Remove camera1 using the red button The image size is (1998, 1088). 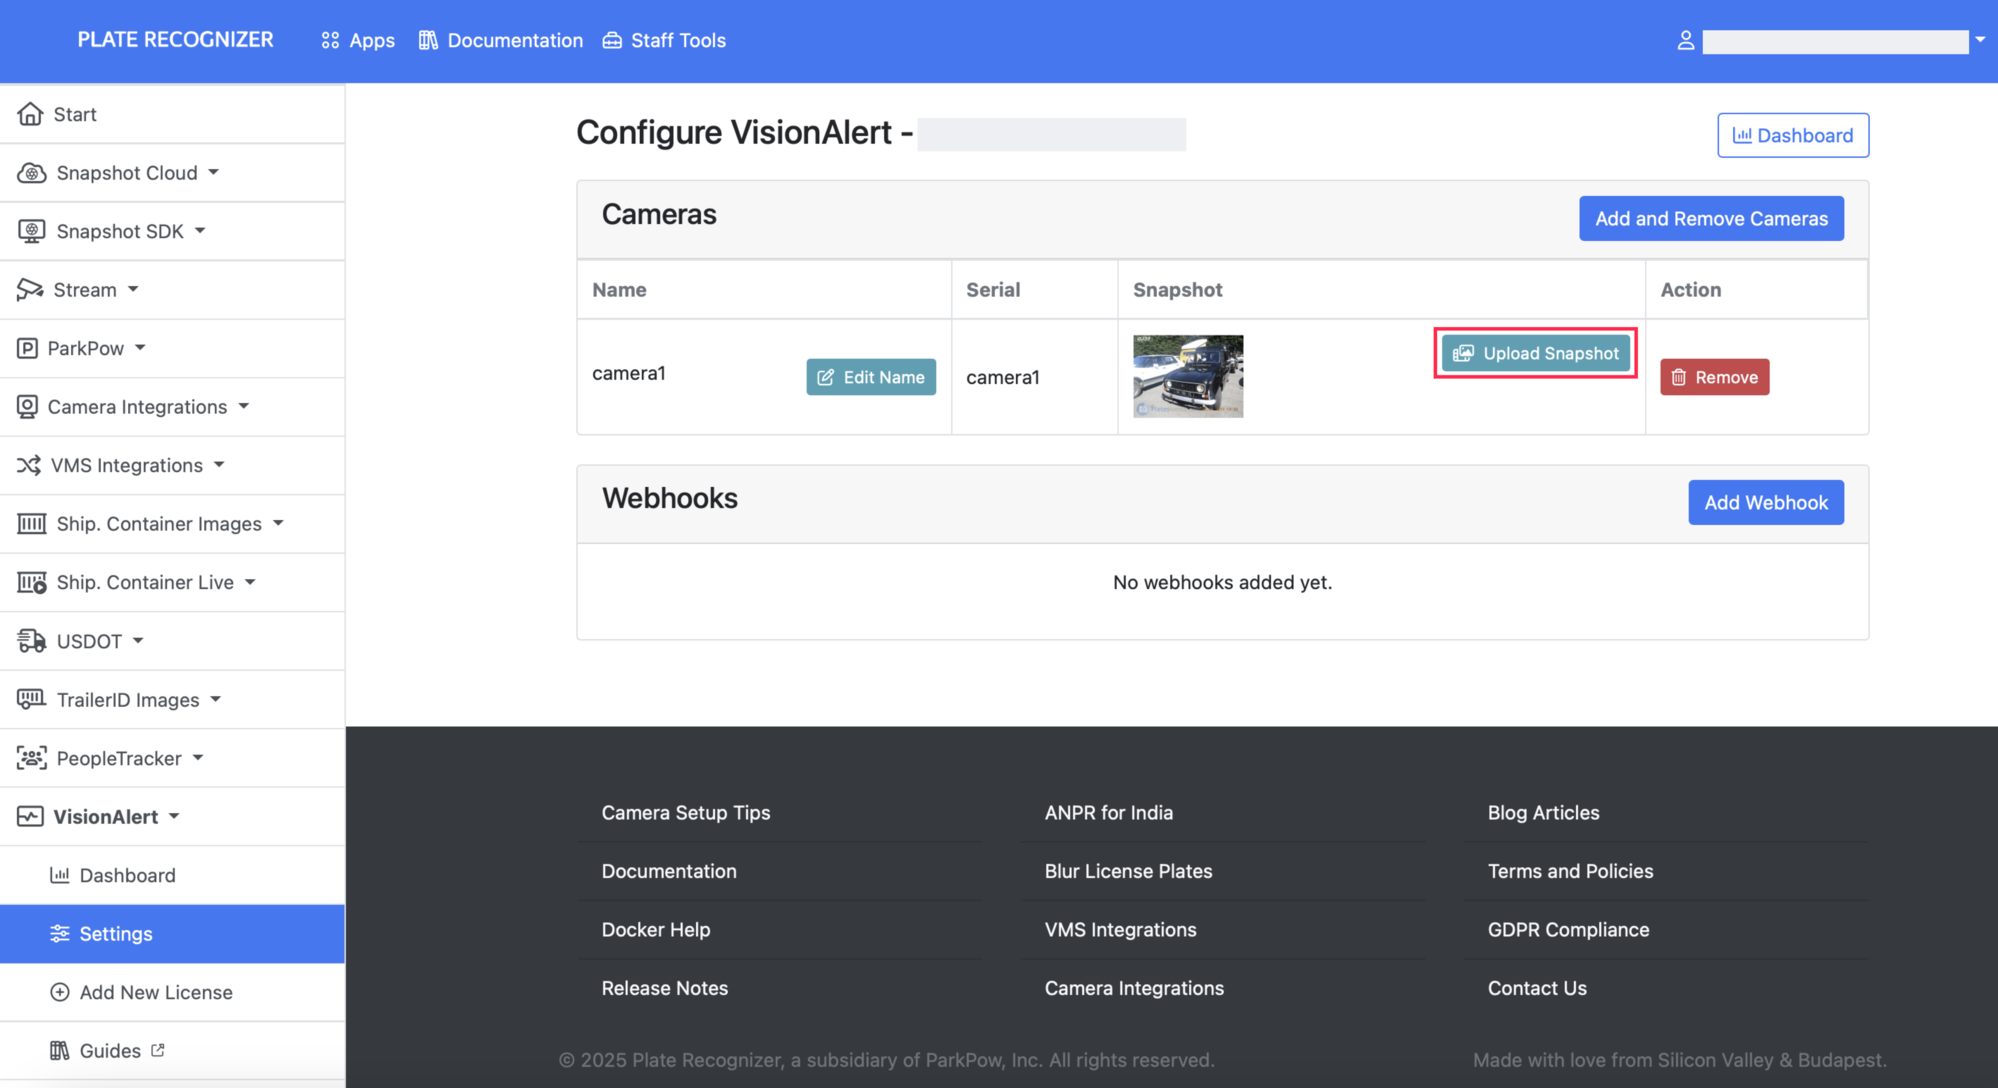point(1714,377)
